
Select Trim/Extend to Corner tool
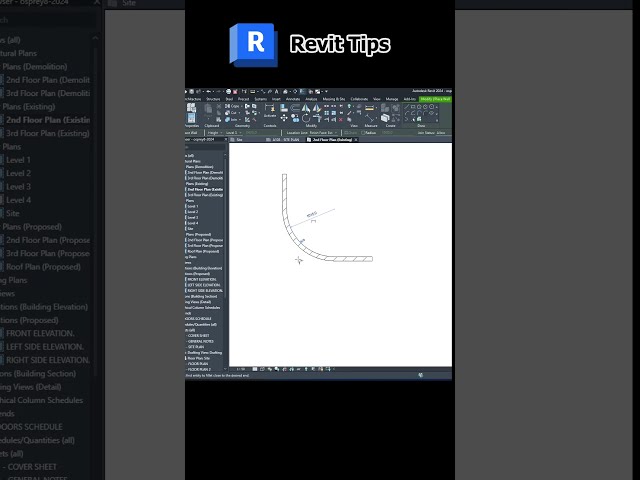tap(316, 118)
